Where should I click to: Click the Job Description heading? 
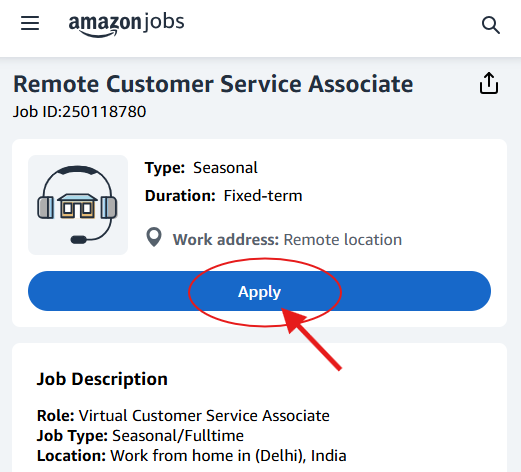102,379
